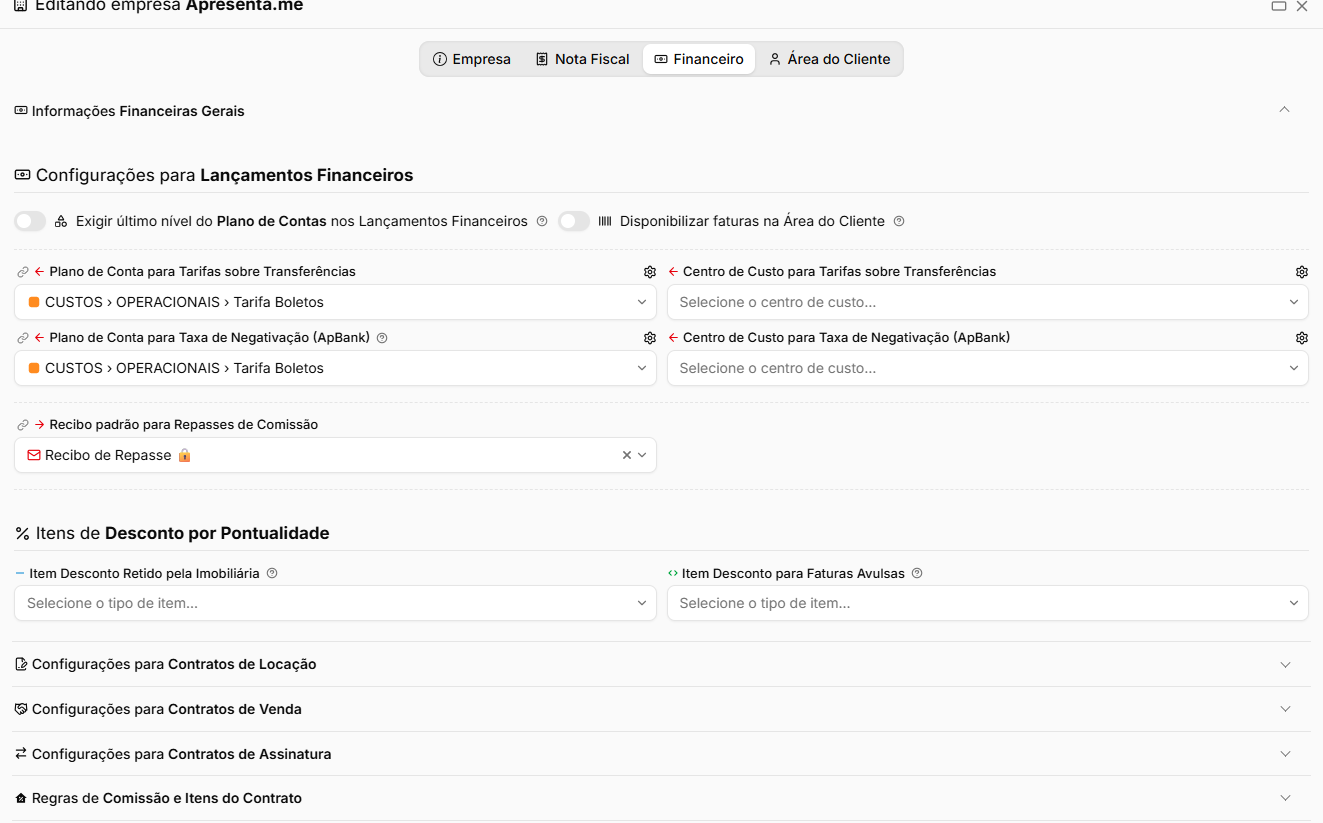Switch to the Empresa tab
1323x823 pixels.
[x=472, y=59]
